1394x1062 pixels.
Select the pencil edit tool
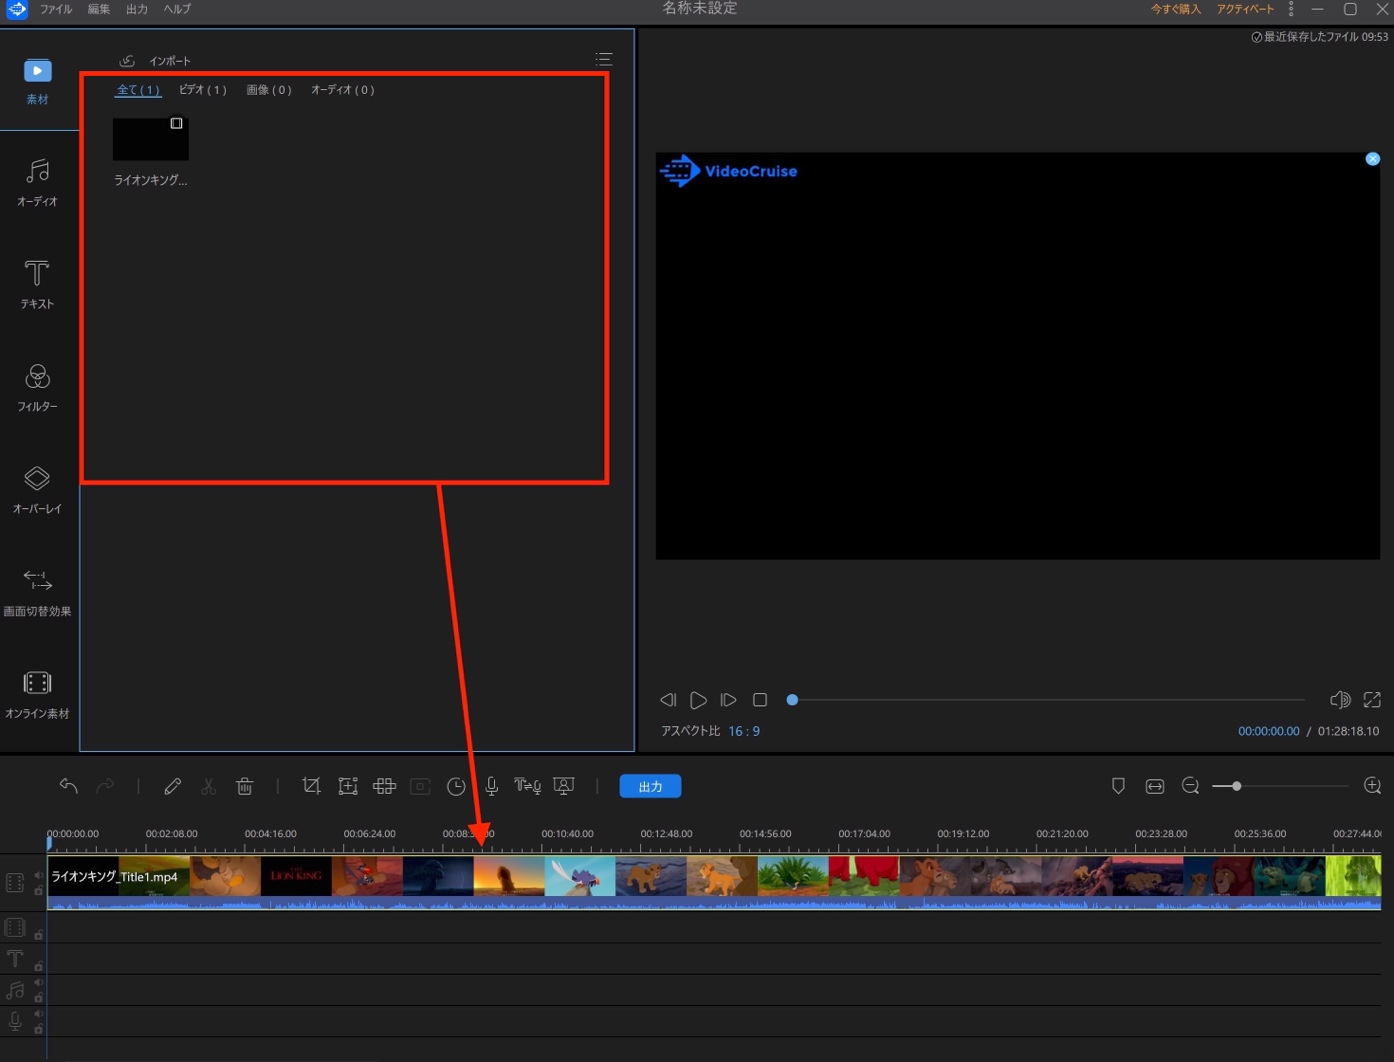click(x=172, y=786)
